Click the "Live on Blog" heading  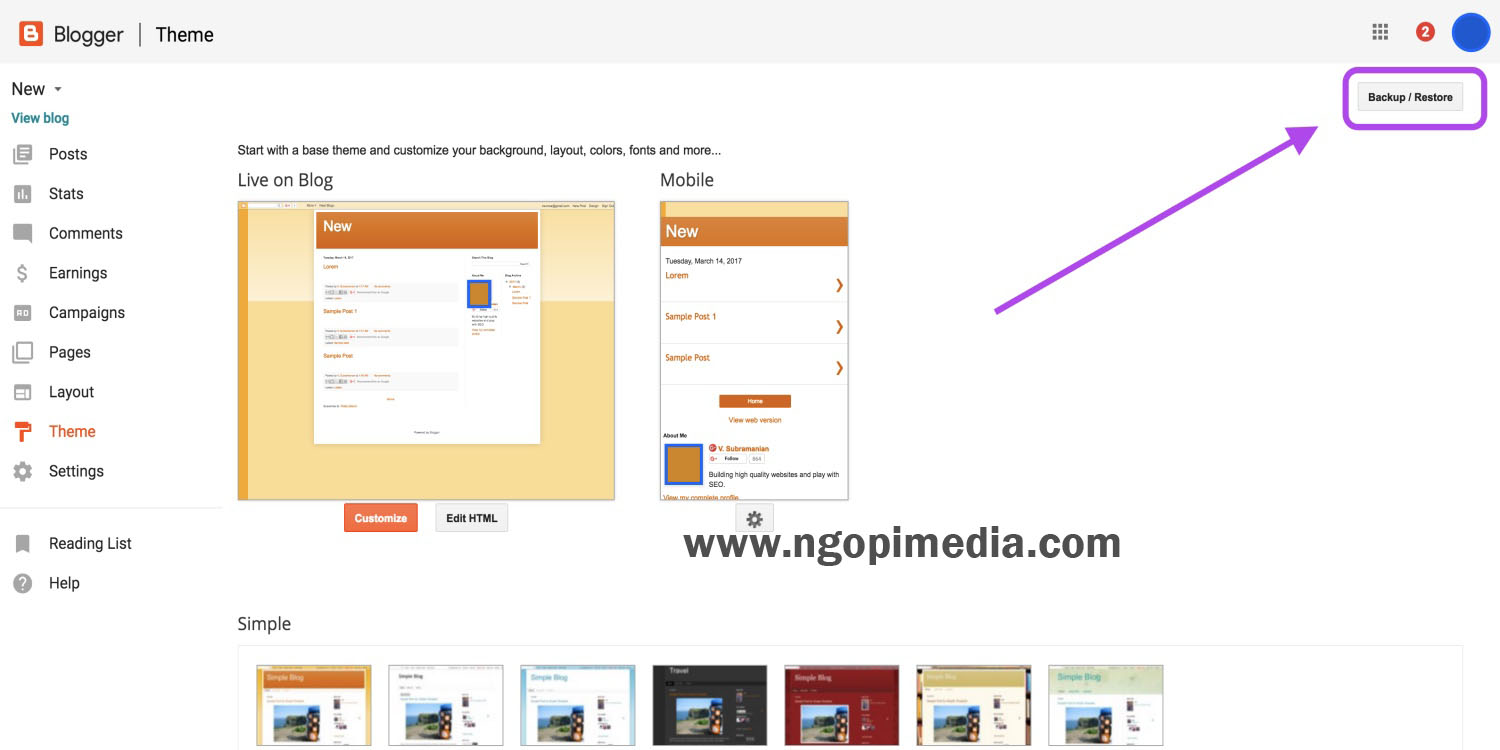(285, 180)
